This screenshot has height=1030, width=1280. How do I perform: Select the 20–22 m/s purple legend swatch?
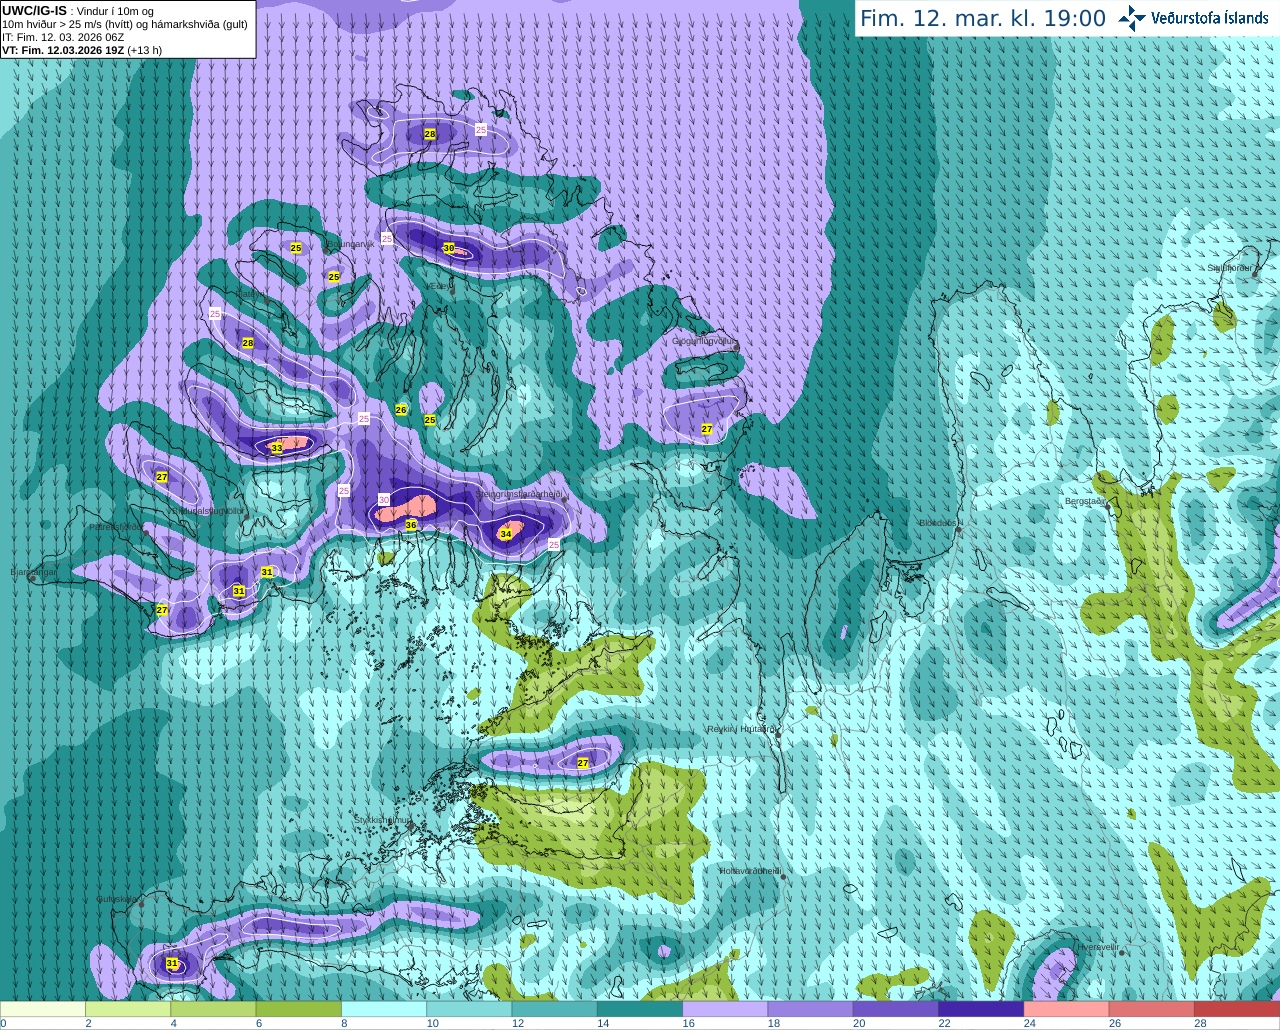896,1009
